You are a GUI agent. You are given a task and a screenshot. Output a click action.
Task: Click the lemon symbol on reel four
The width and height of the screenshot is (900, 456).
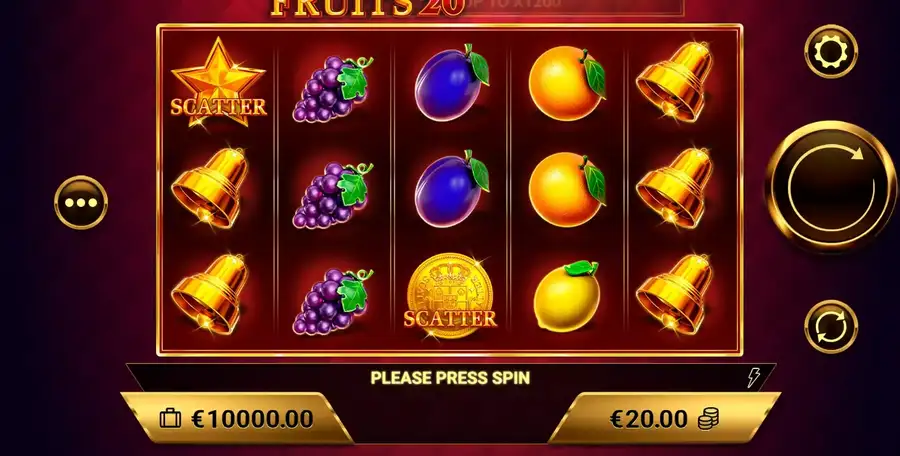pyautogui.click(x=567, y=295)
